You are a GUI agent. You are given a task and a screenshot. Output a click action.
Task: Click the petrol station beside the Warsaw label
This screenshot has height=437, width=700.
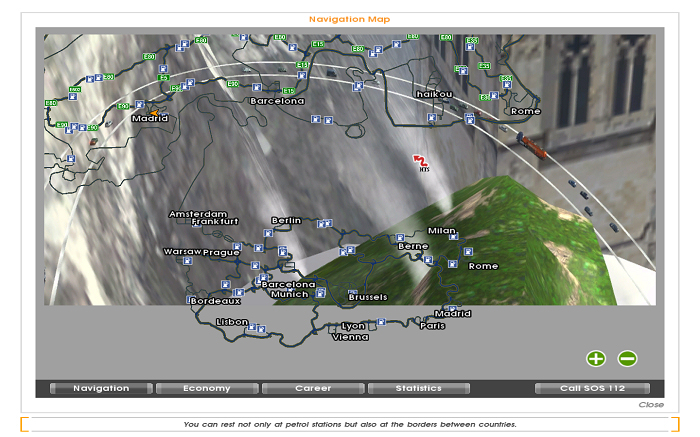point(188,261)
